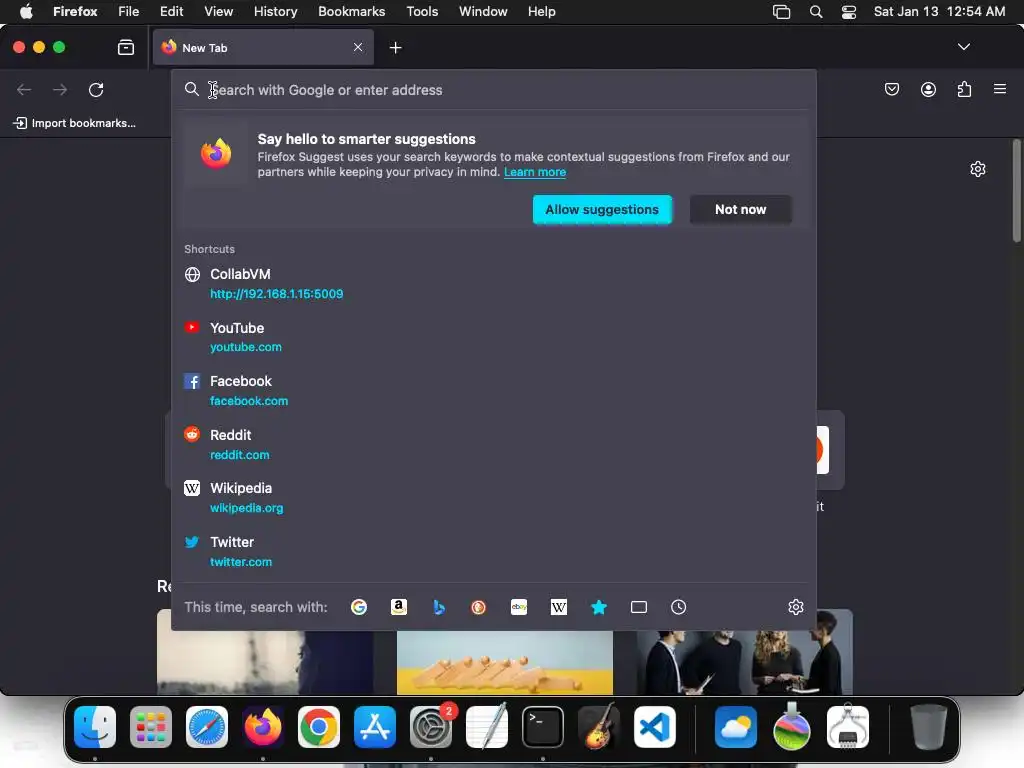Launch Visual Studio Code from dock

tap(655, 727)
